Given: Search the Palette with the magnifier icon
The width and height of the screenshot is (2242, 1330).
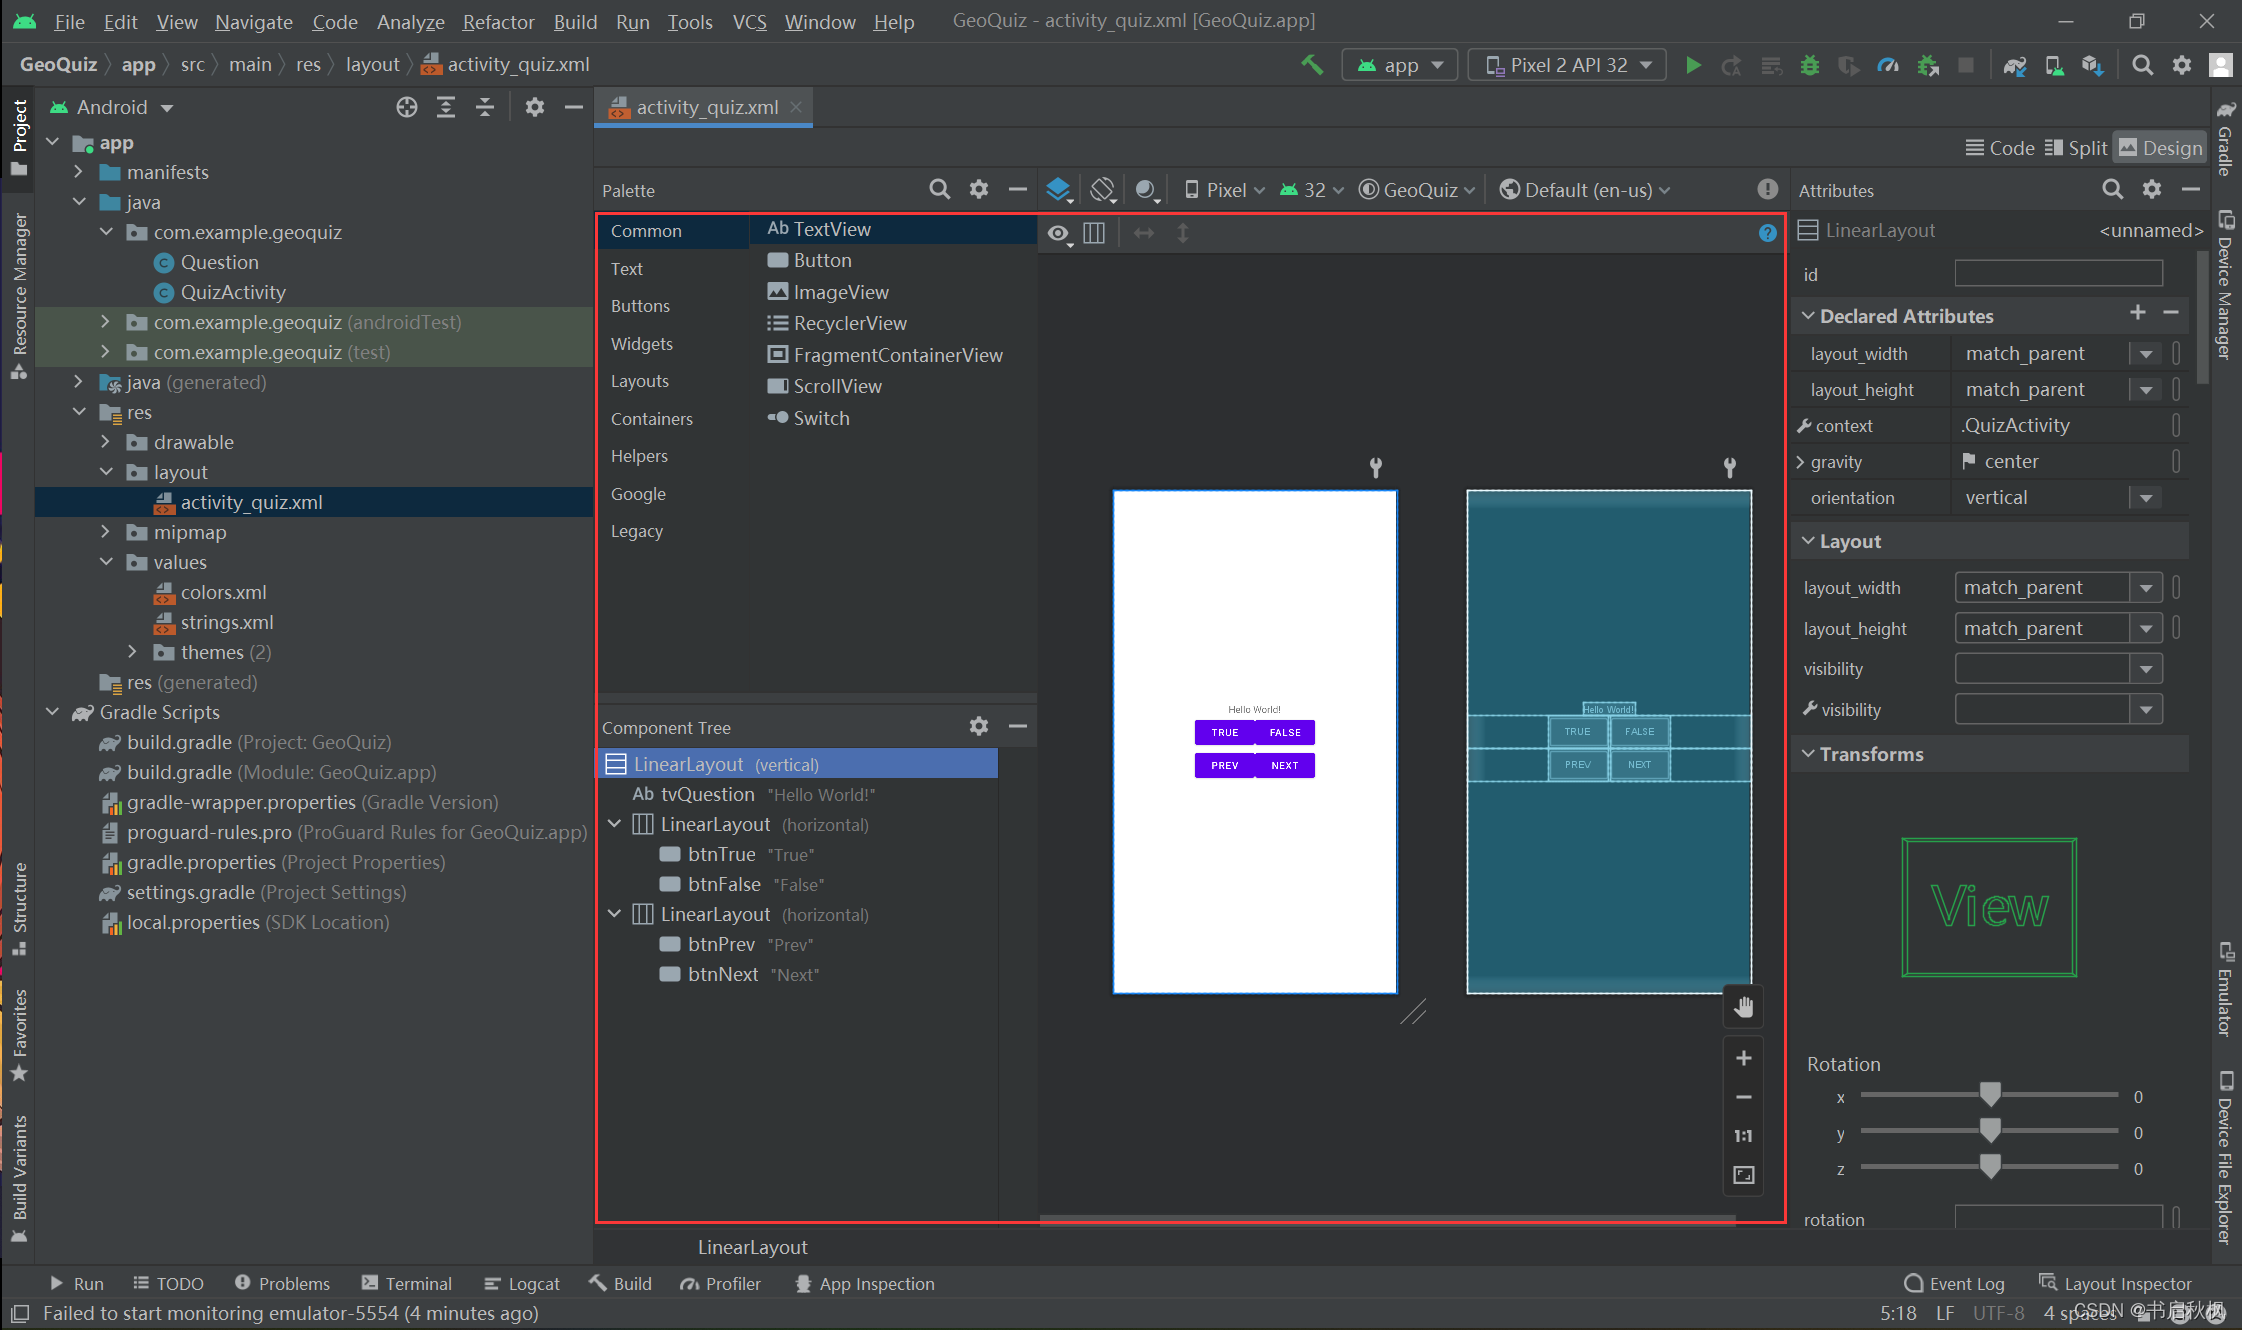Looking at the screenshot, I should point(939,189).
